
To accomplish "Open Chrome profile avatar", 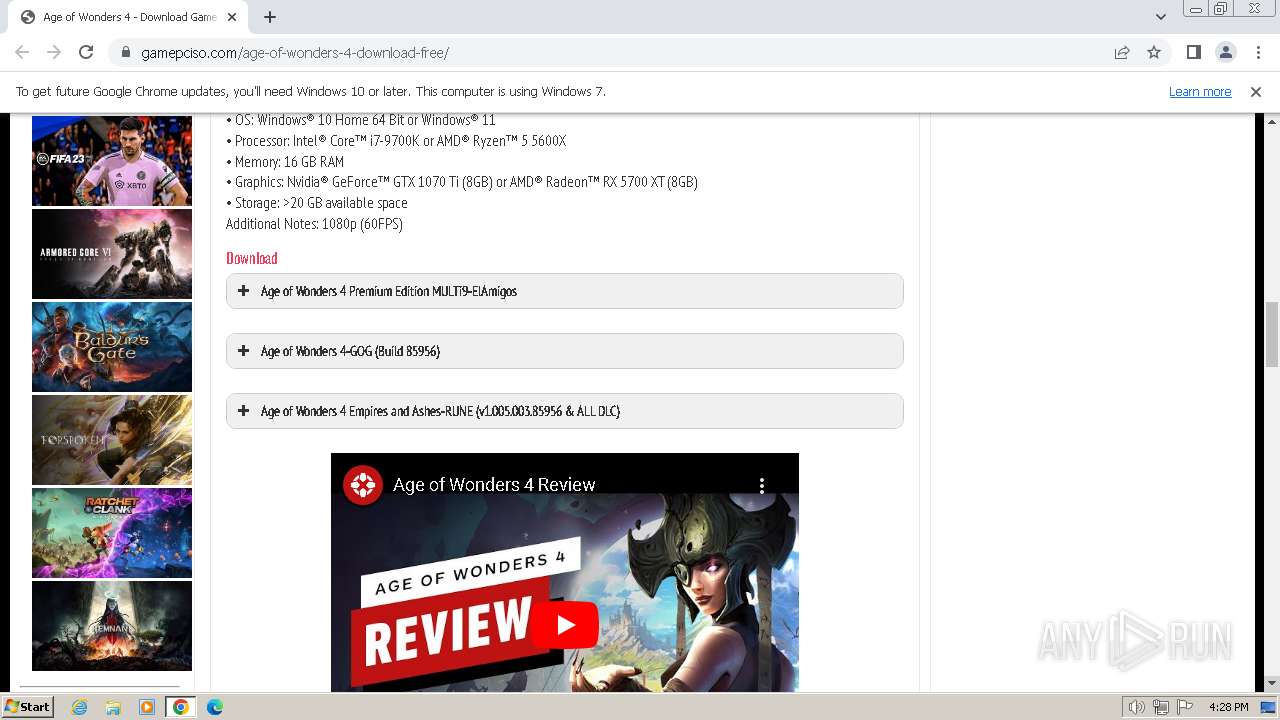I will (x=1226, y=52).
